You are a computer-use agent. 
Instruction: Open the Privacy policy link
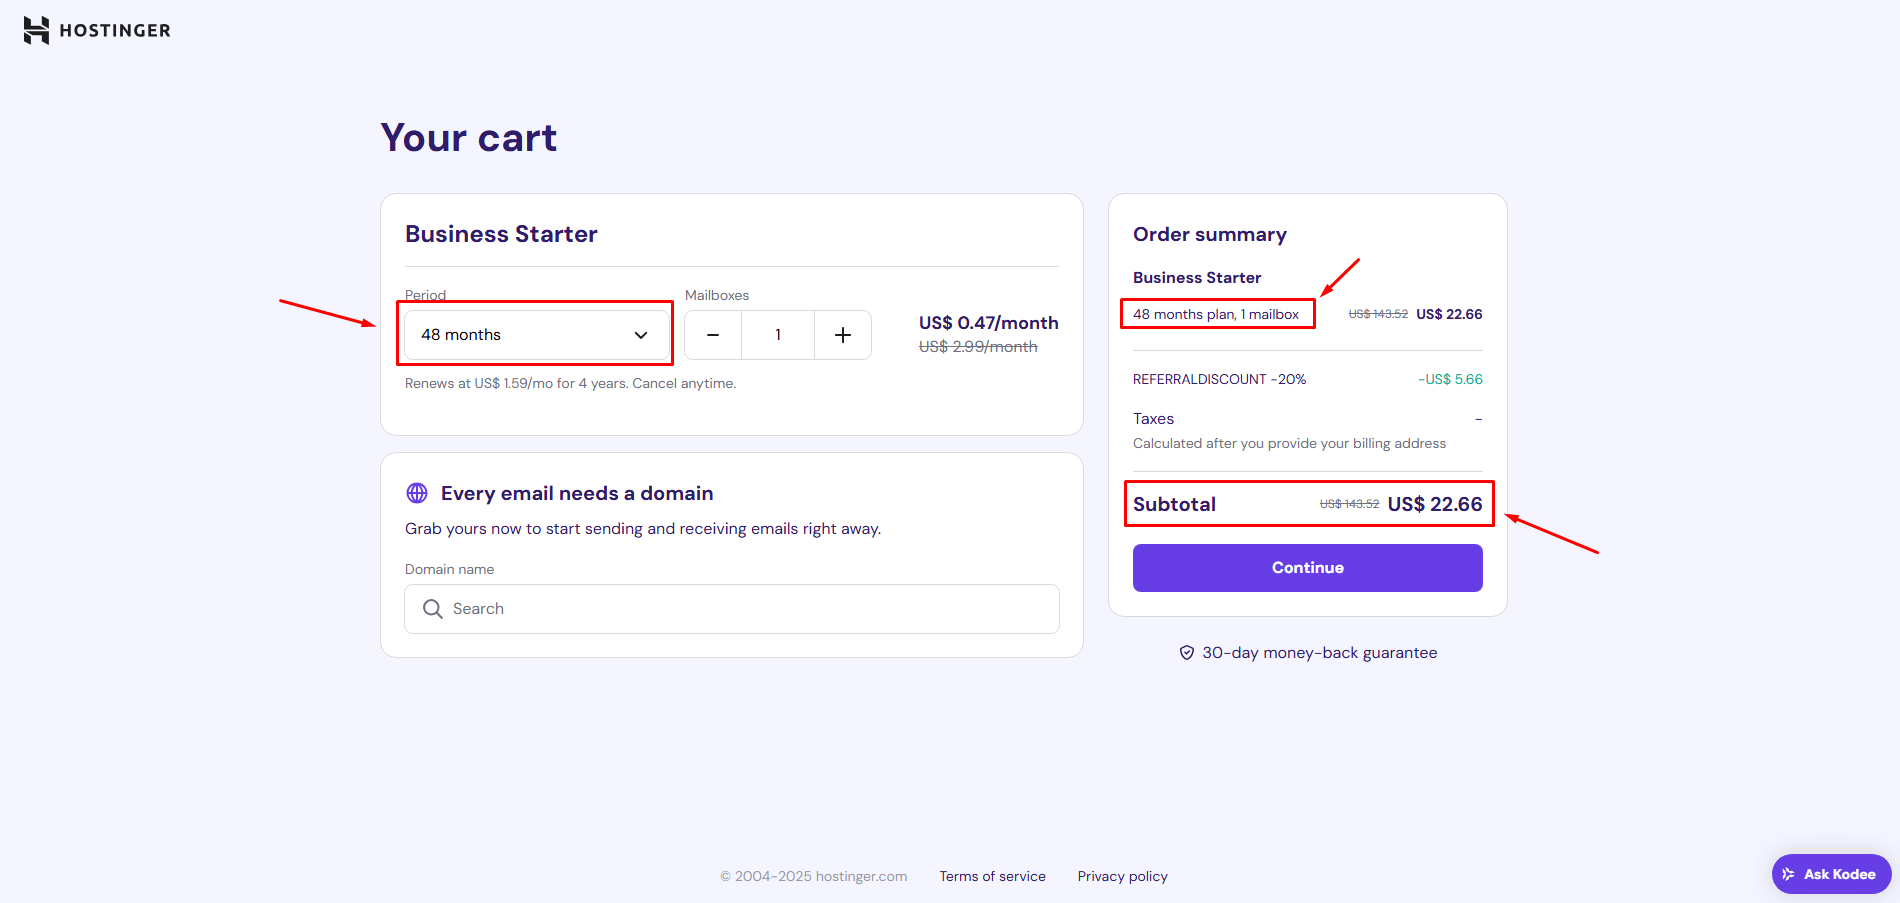(1122, 876)
